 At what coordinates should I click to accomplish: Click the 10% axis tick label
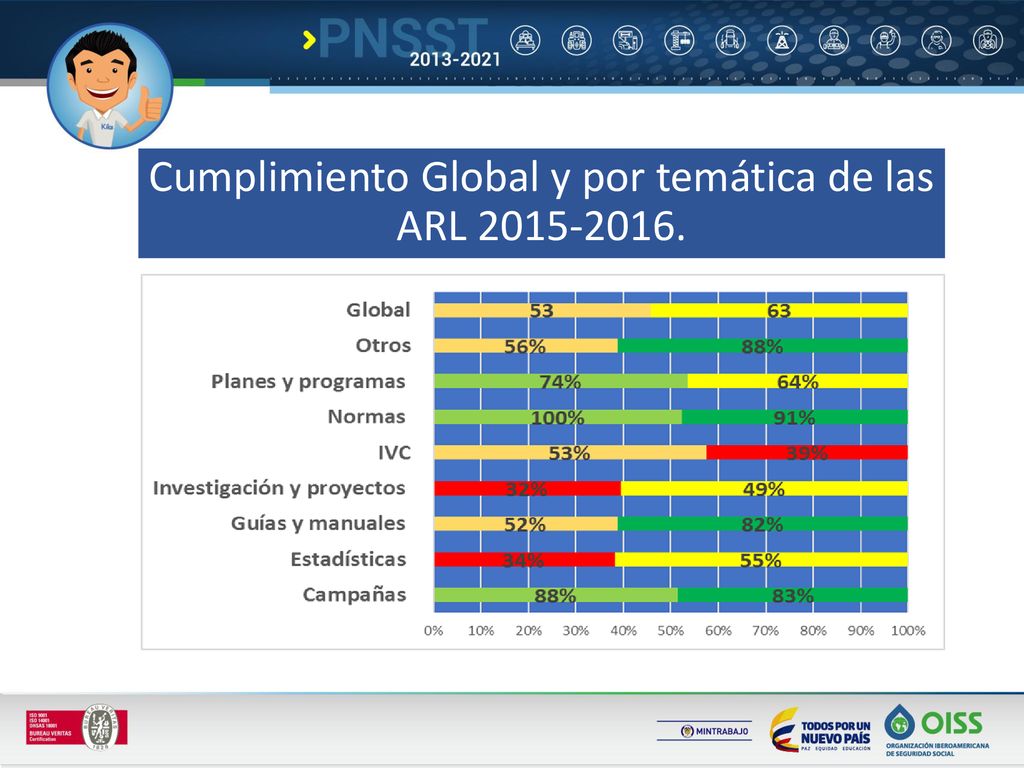[481, 631]
